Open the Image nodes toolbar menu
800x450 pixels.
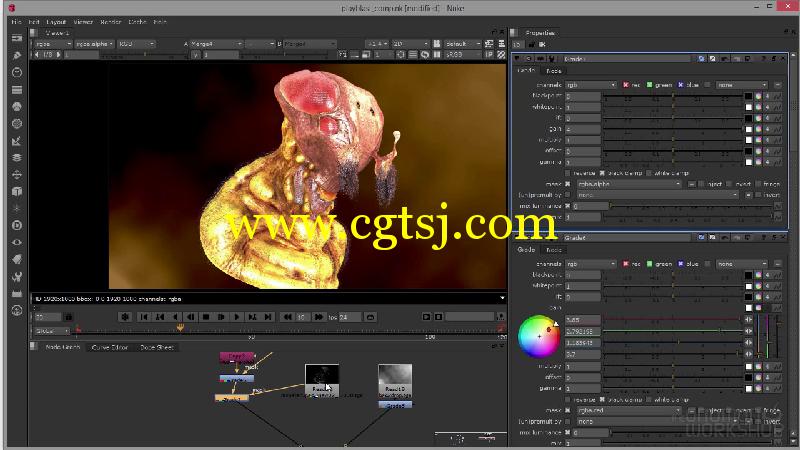17,38
